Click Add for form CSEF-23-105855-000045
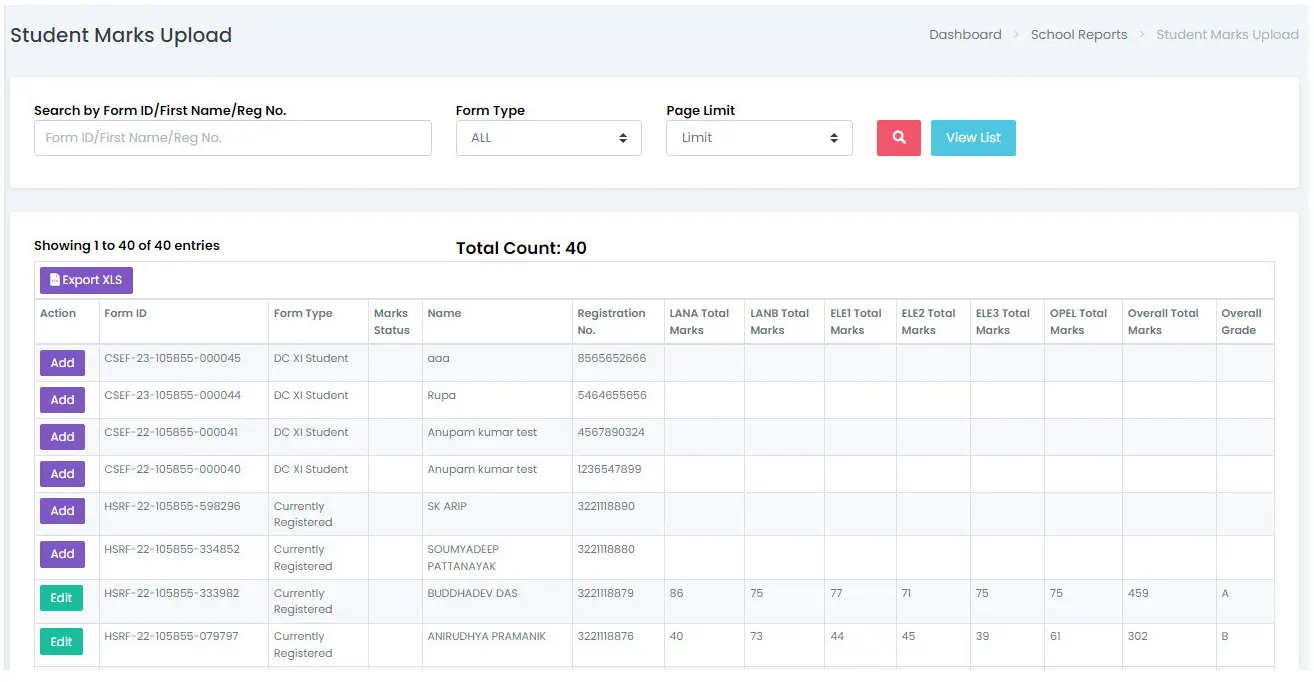This screenshot has width=1314, height=682. click(x=62, y=363)
